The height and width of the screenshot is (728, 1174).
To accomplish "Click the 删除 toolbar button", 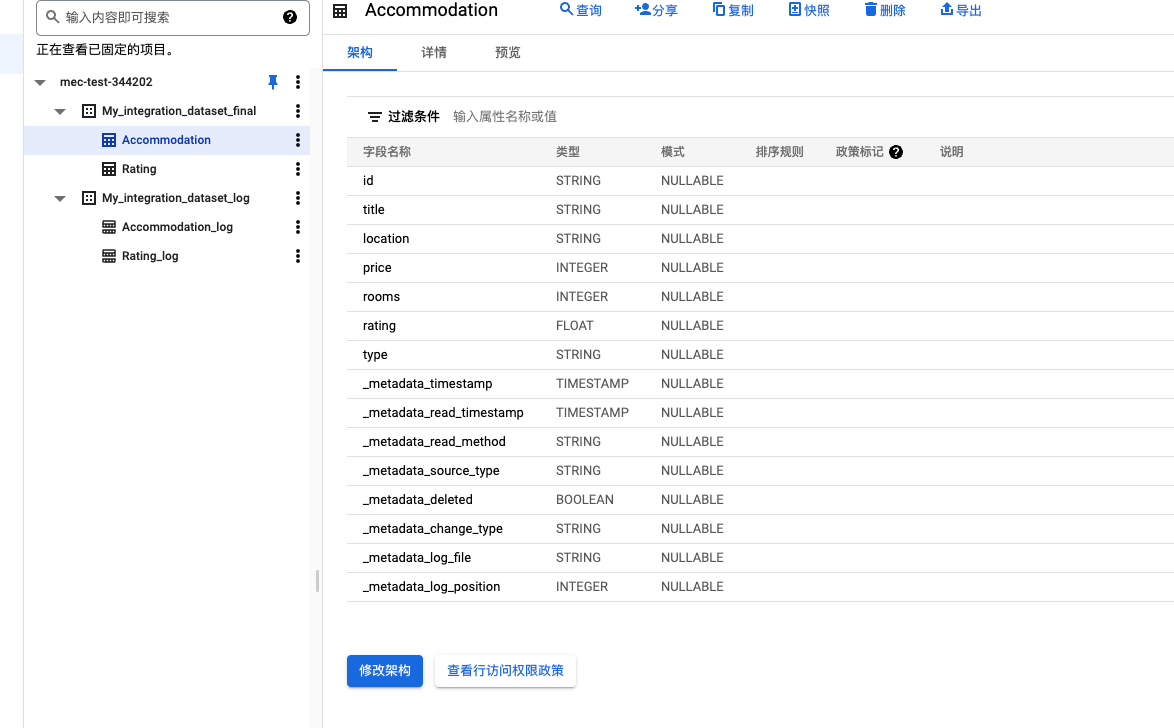I will [885, 10].
